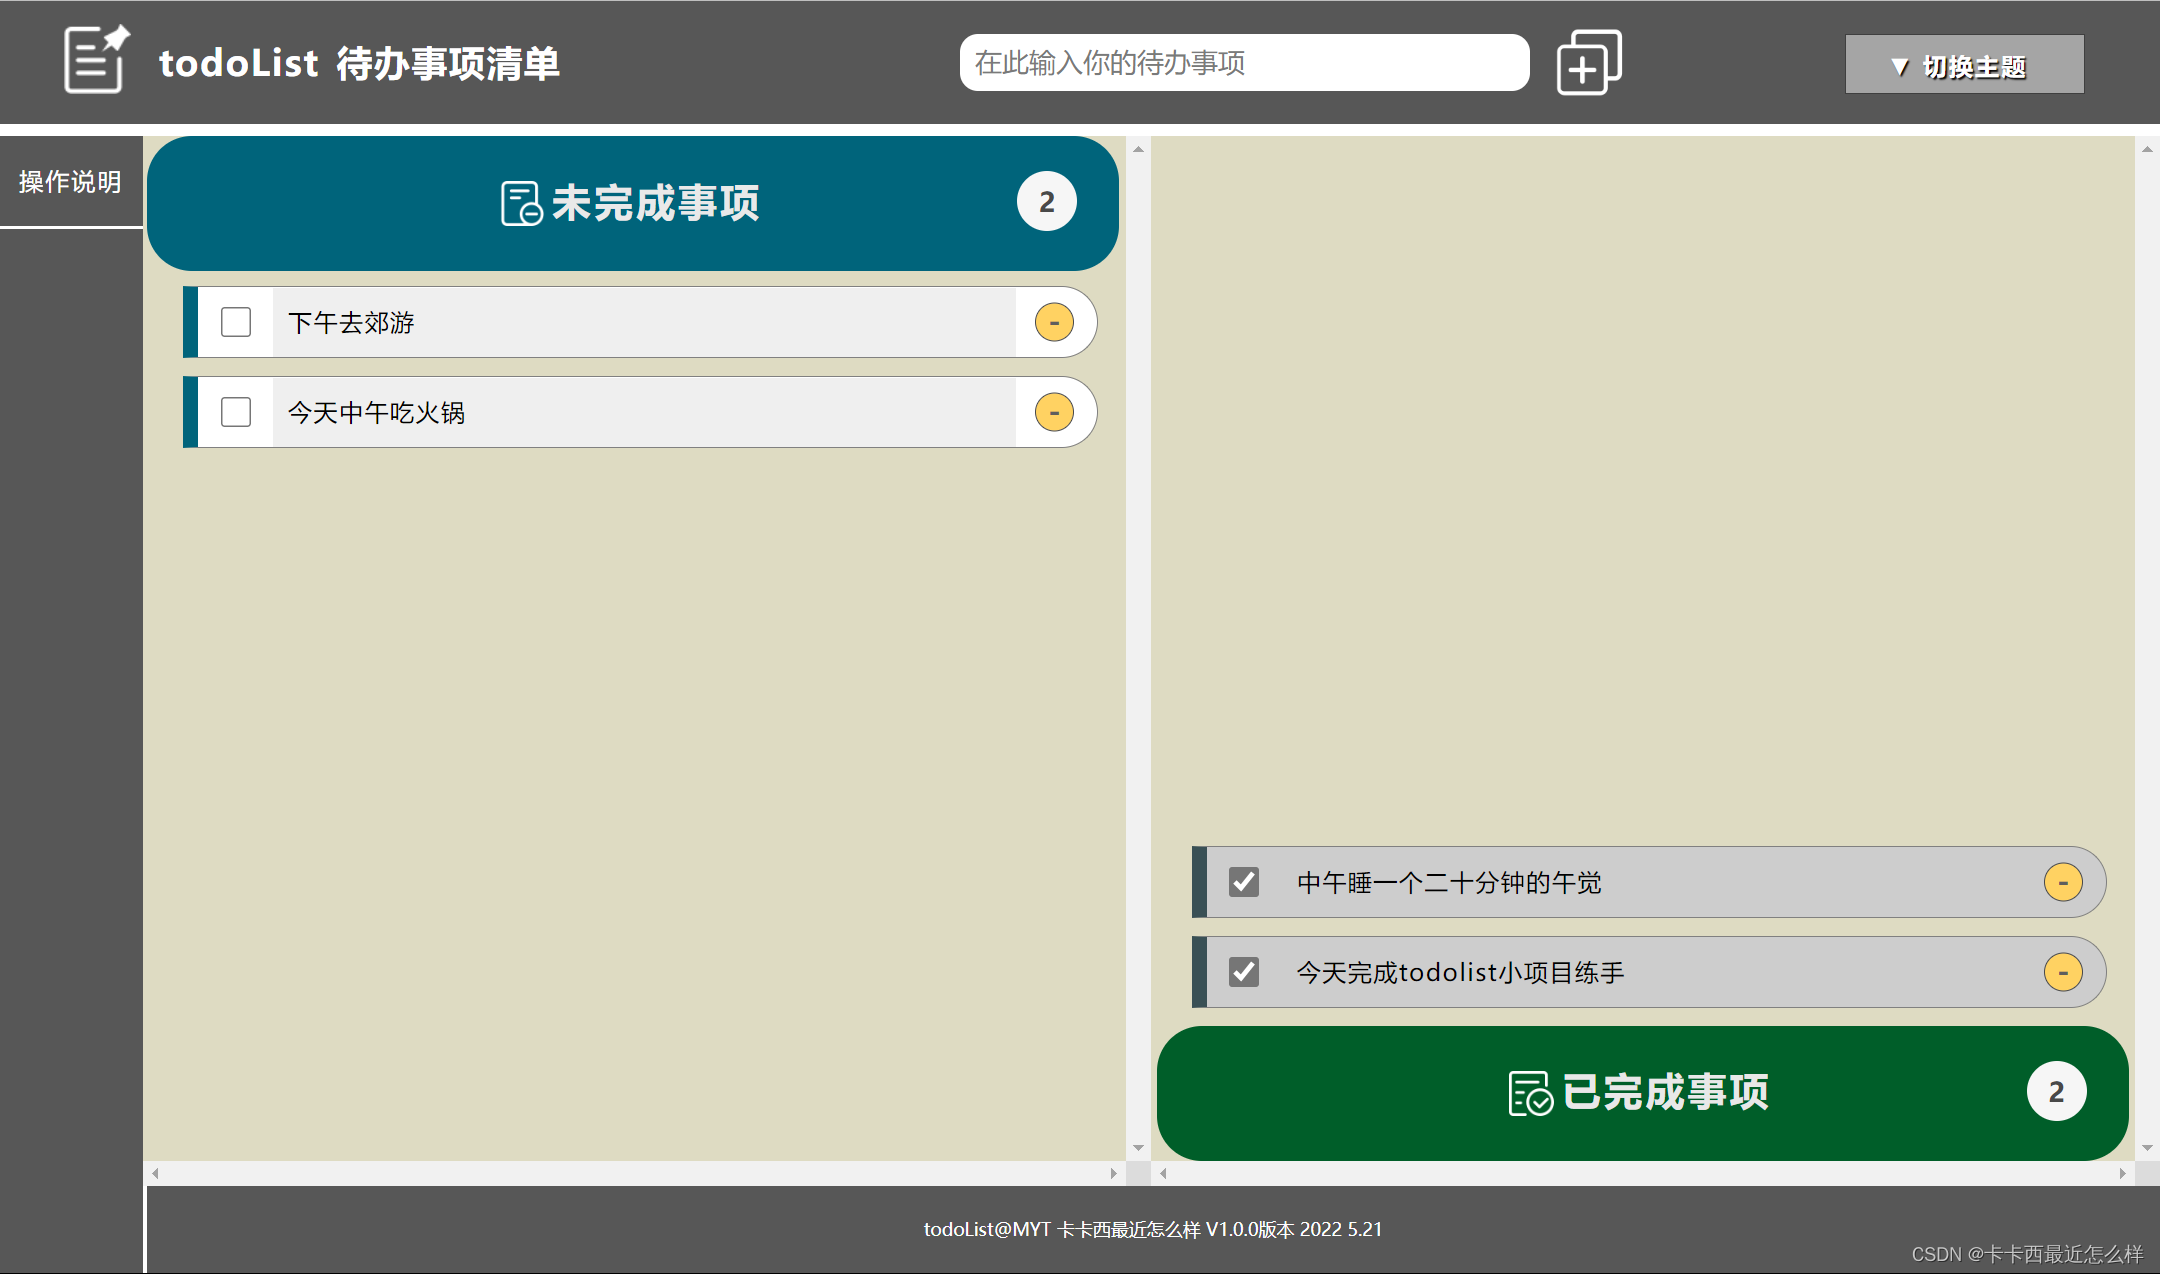Screen dimensions: 2160x1274
Task: Open the 切换主题 theme dropdown
Action: pyautogui.click(x=1963, y=64)
